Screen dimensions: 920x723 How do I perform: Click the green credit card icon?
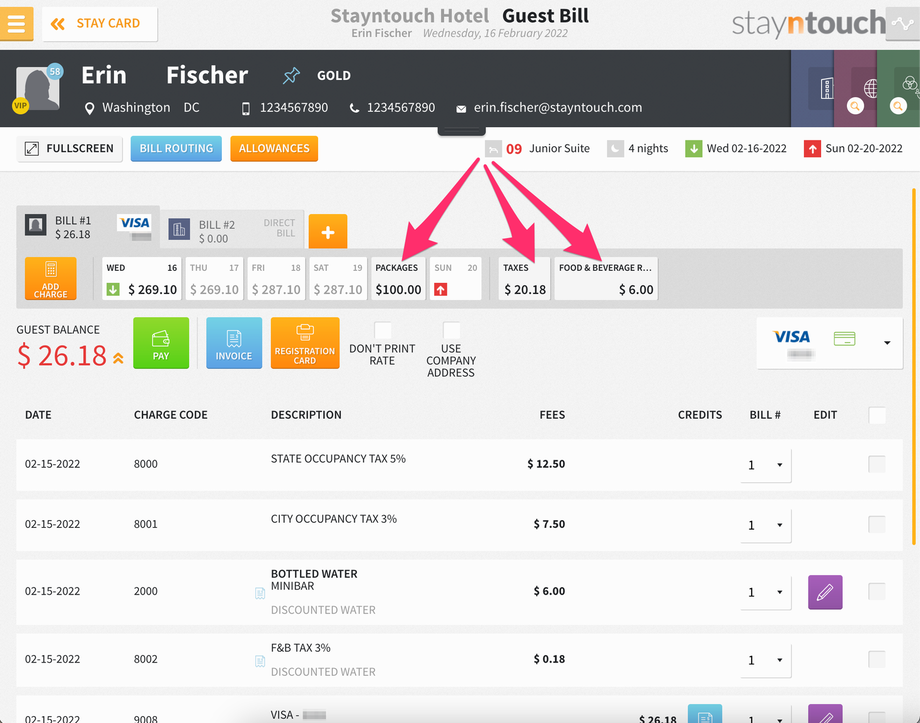[844, 339]
